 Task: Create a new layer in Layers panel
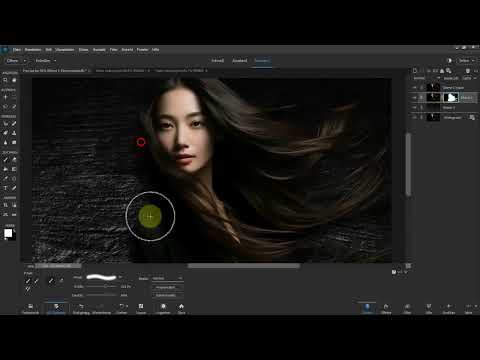click(x=415, y=71)
